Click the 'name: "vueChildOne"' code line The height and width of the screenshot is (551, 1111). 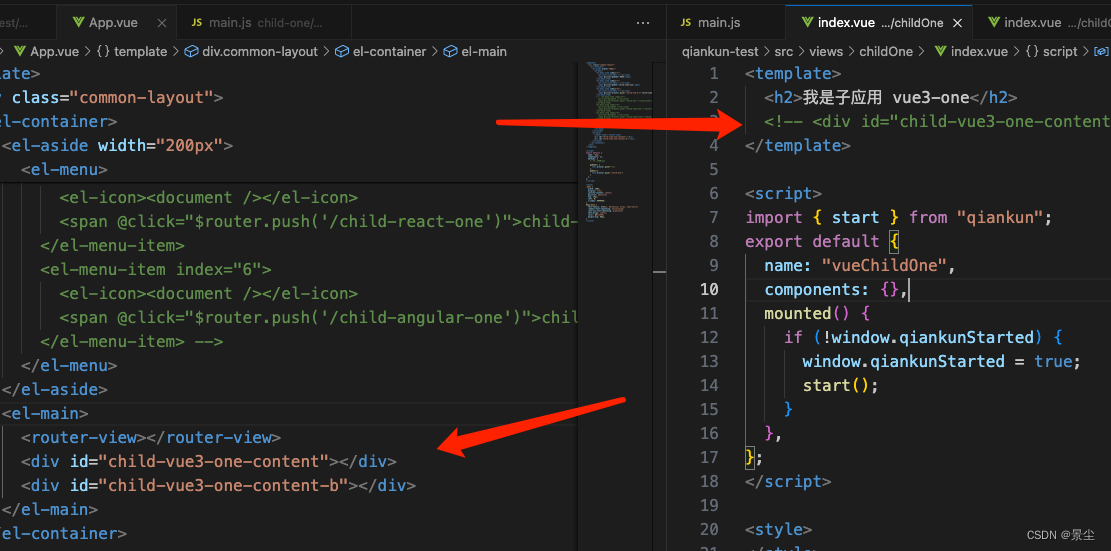[860, 266]
